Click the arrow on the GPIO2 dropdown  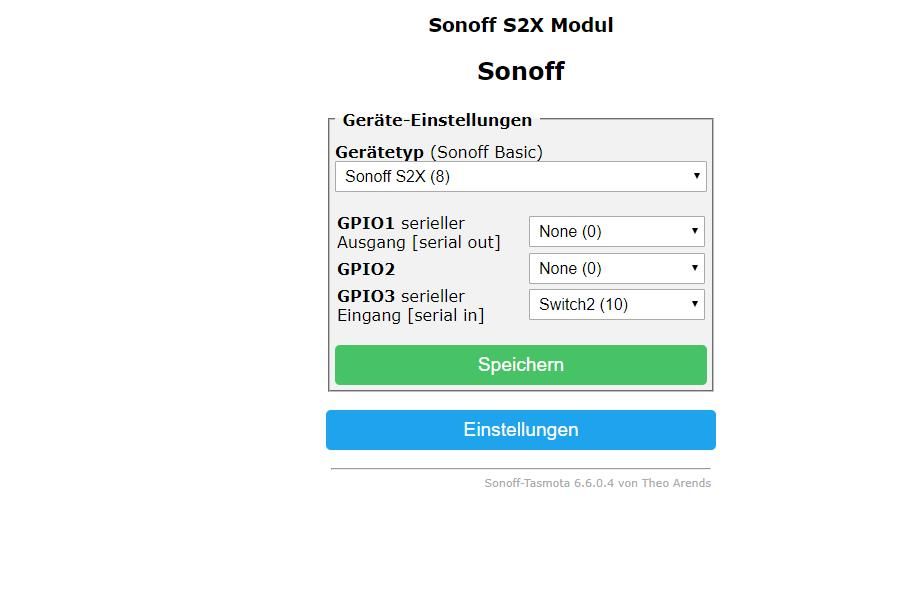[x=695, y=267]
